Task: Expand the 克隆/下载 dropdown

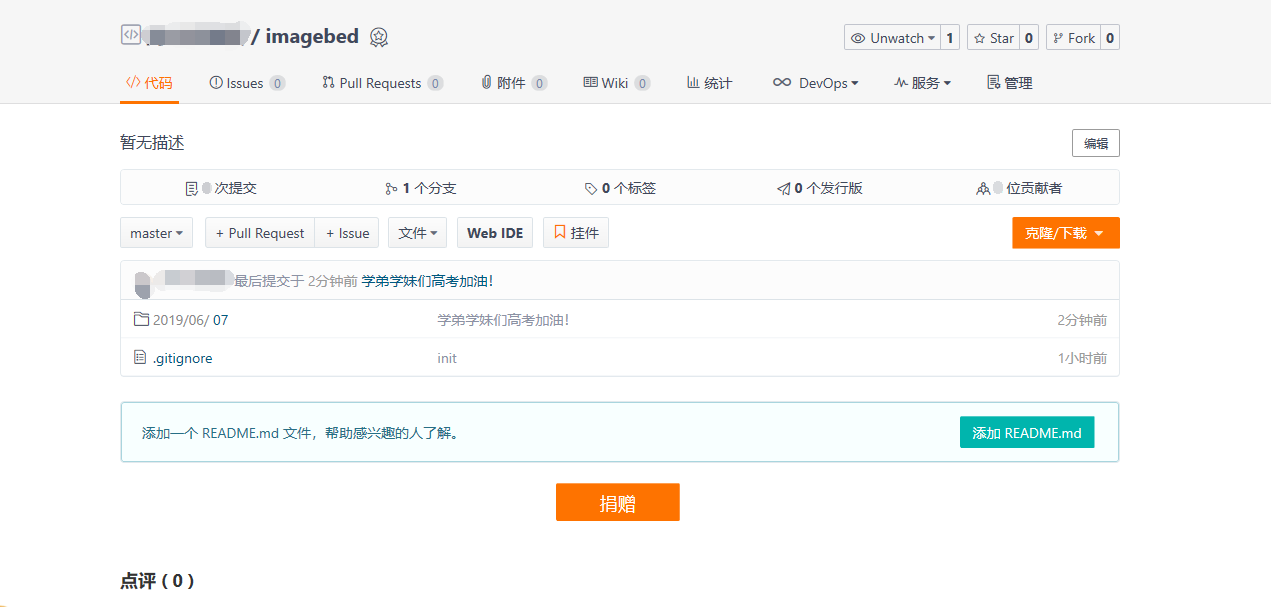Action: coord(1065,232)
